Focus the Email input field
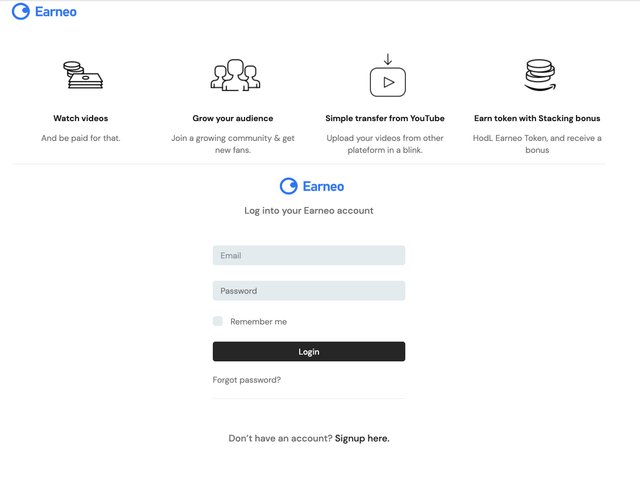Viewport: 640px width, 481px height. (x=309, y=255)
